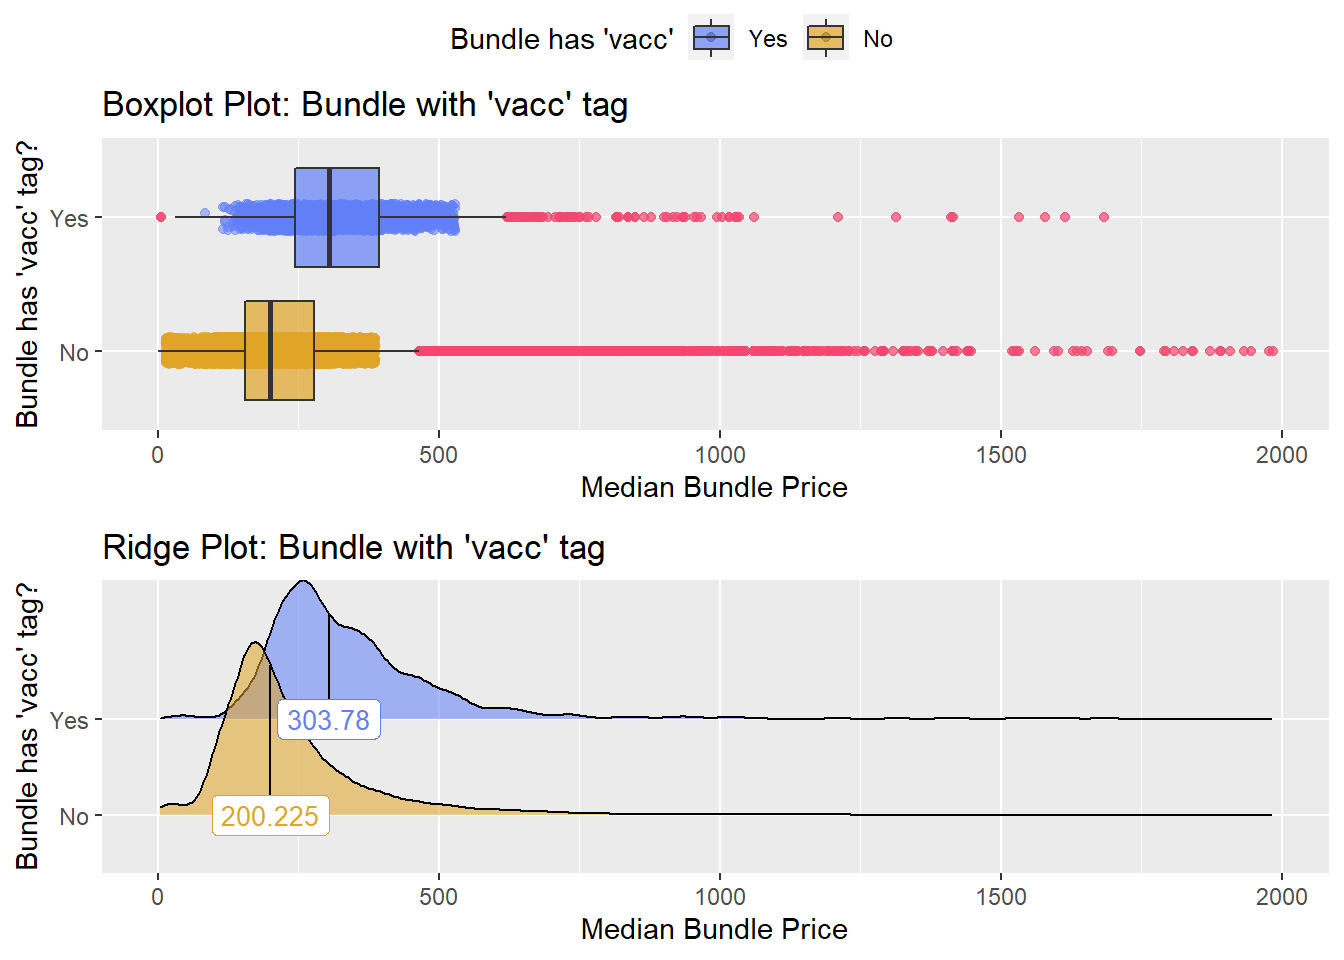This screenshot has width=1344, height=960.
Task: Click the blue 'Yes' legend boxplot icon
Action: [x=711, y=38]
